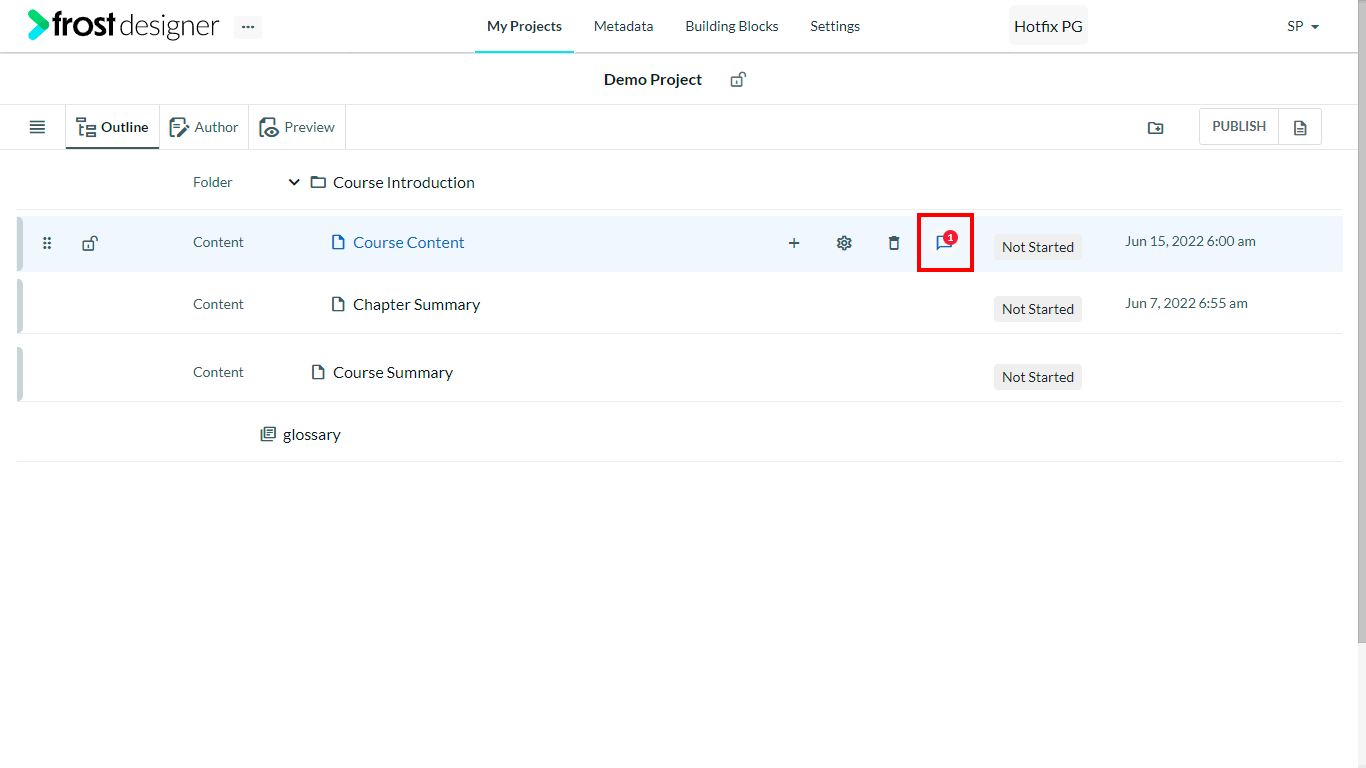
Task: Open the ellipsis menu beside the logo
Action: pyautogui.click(x=248, y=27)
